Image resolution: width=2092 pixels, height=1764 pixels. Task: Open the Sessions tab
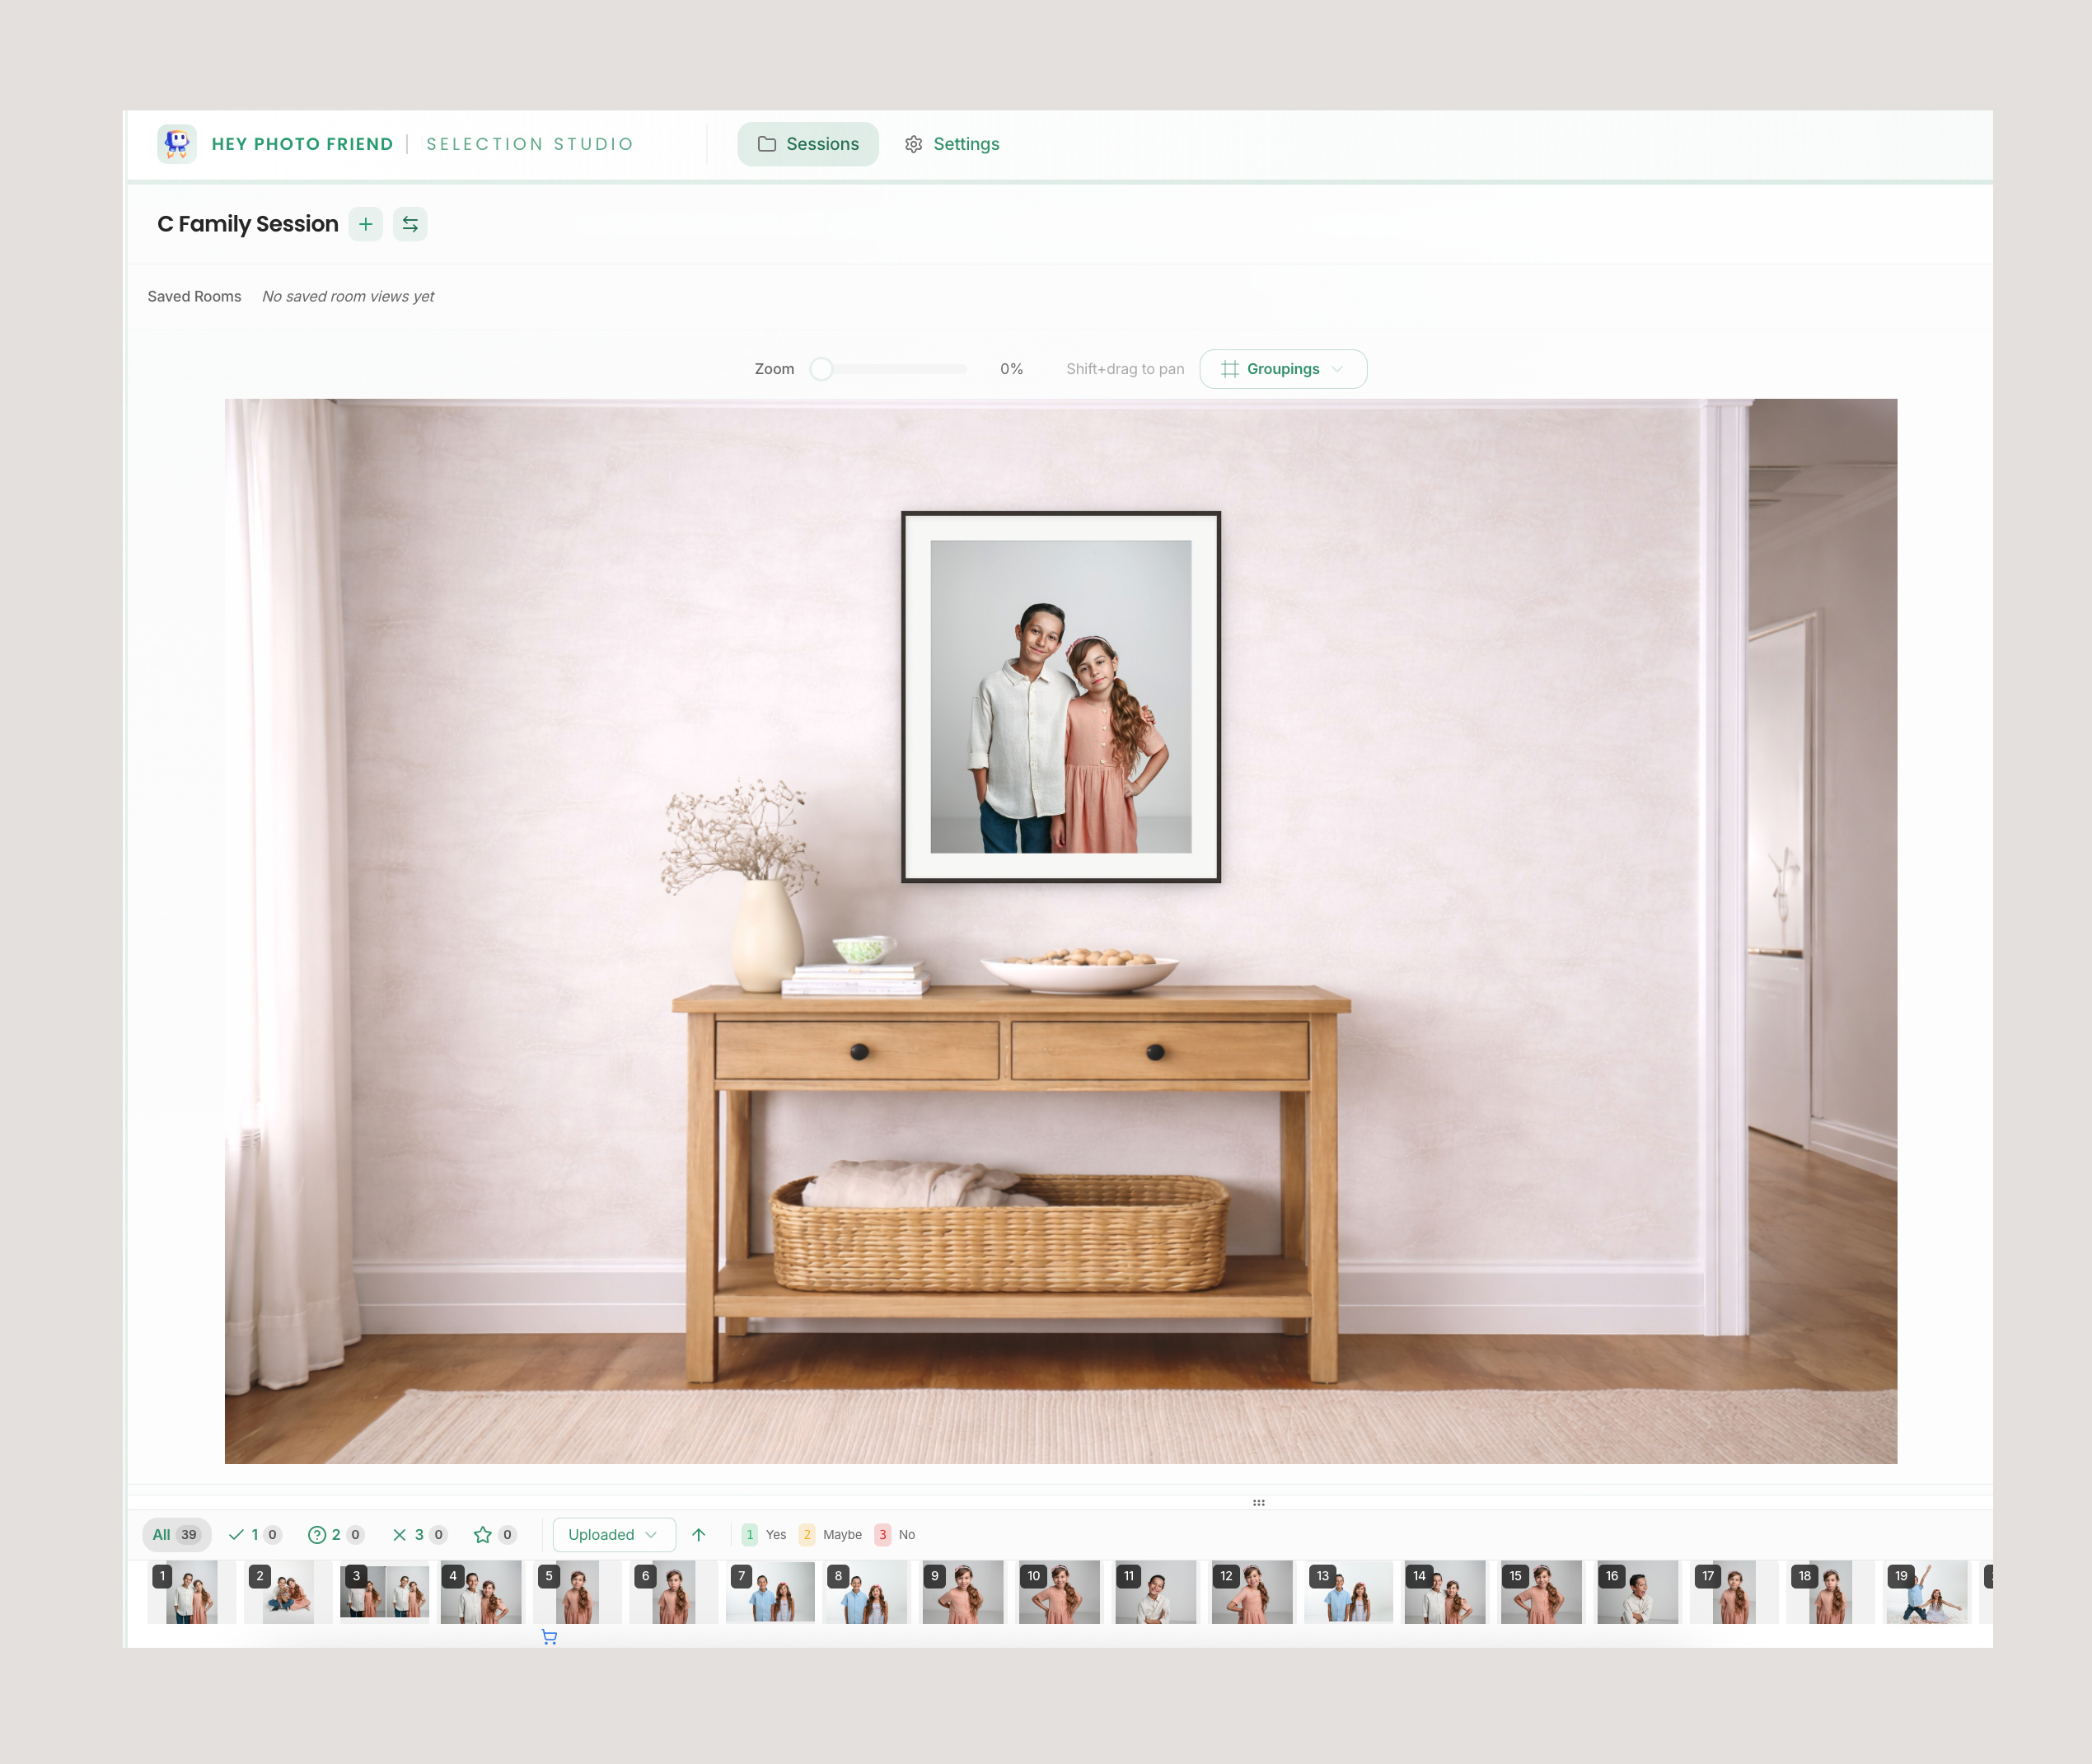[x=808, y=144]
